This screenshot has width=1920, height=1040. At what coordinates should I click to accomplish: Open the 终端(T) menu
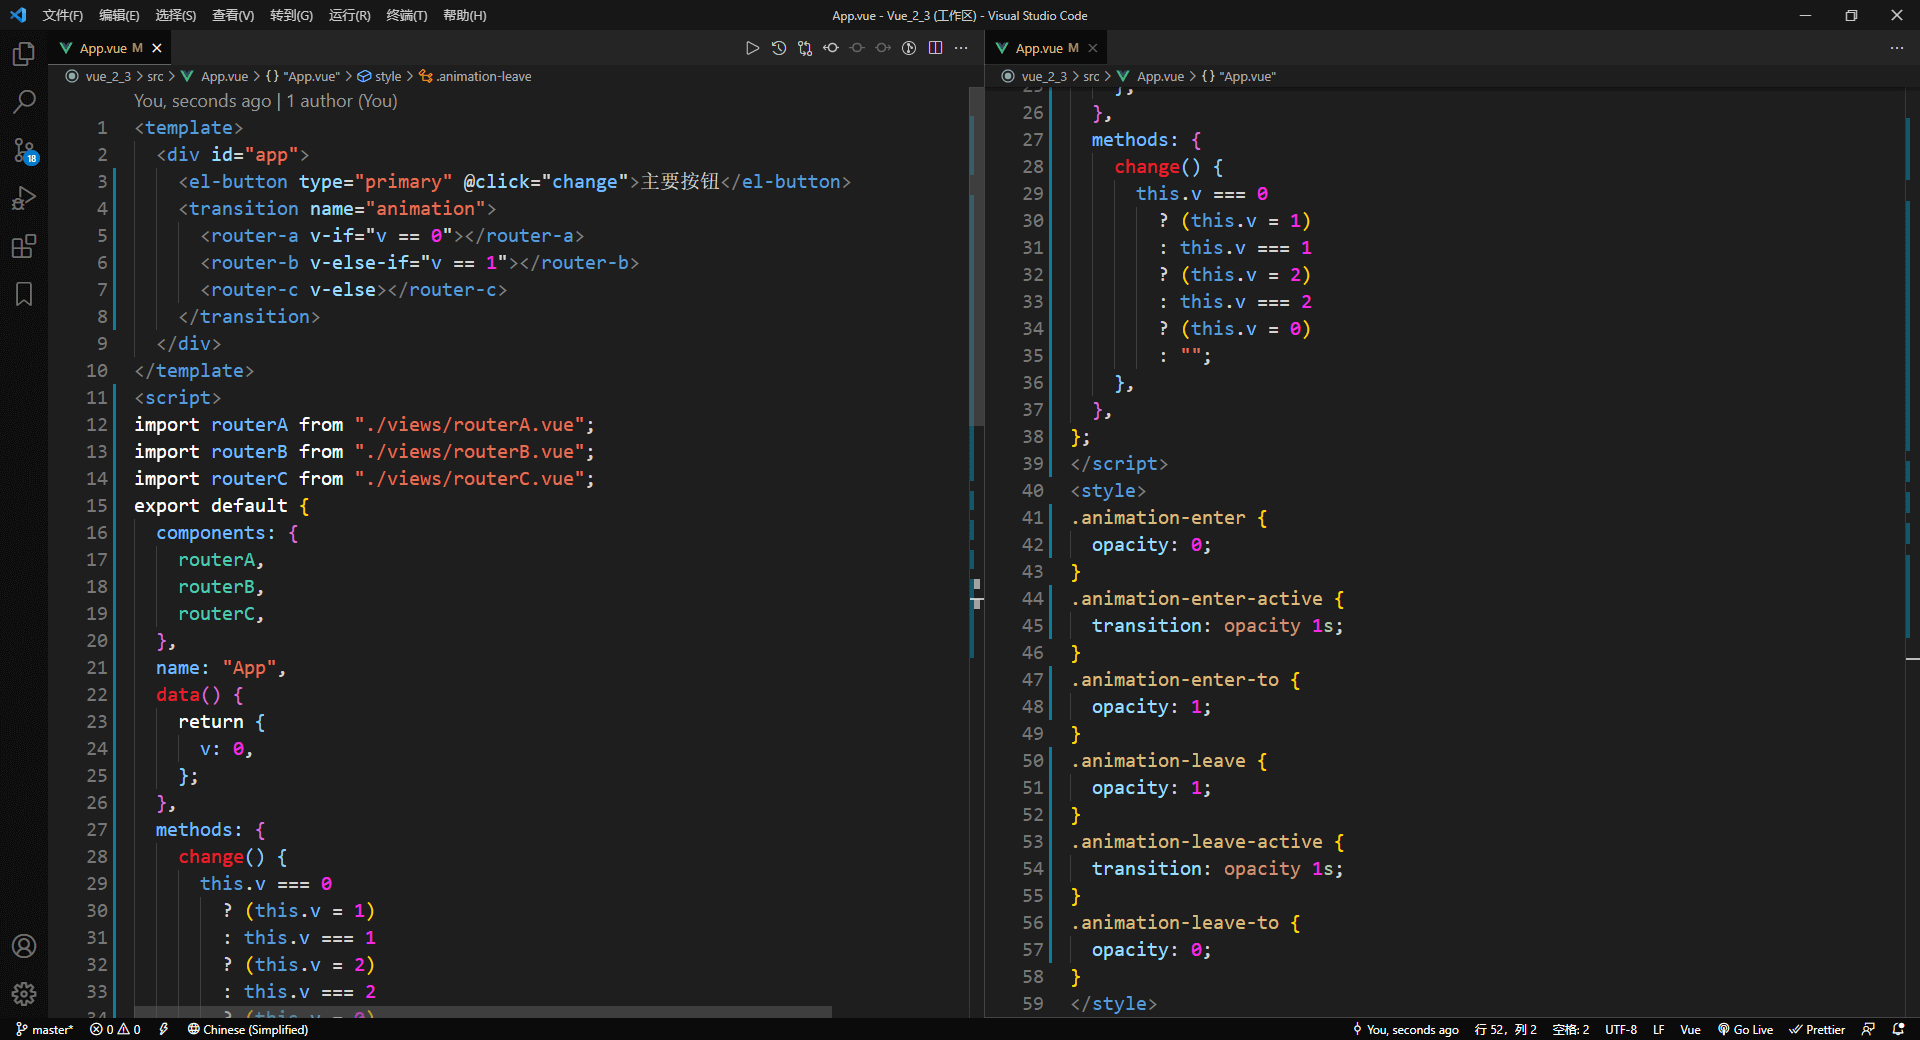click(x=406, y=15)
